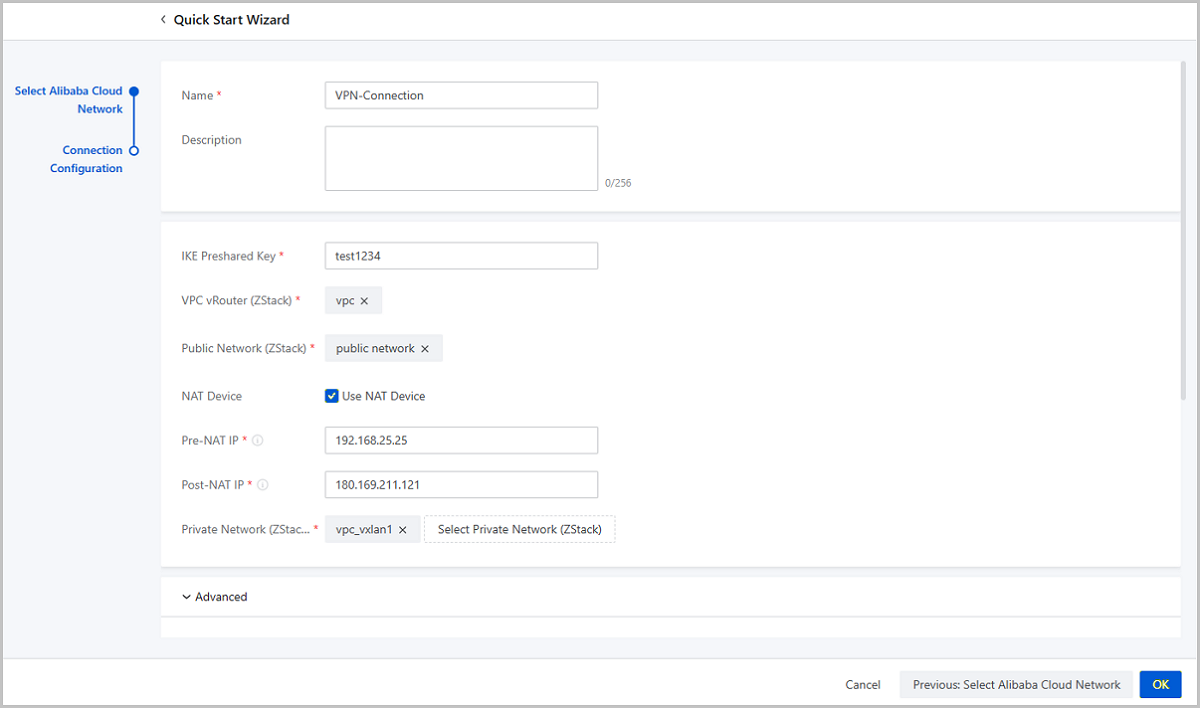Focus the IKE Preshared Key field
This screenshot has height=708, width=1200.
461,256
